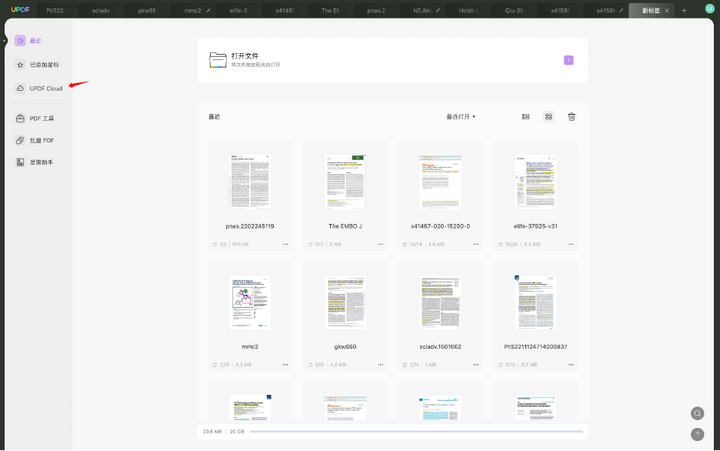Click the help question mark button
Screen dimensions: 720x451
tap(697, 434)
